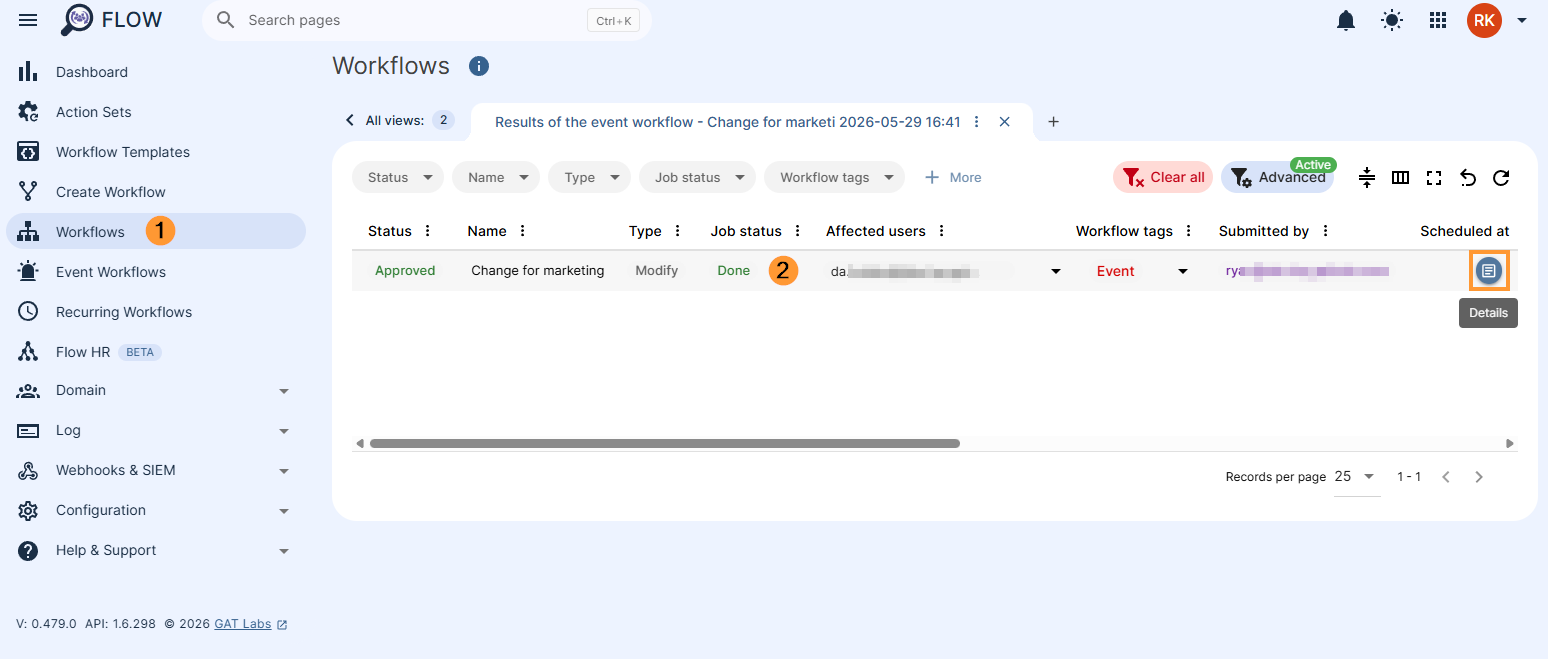Open Job status column menu
The height and width of the screenshot is (659, 1548).
click(x=798, y=231)
